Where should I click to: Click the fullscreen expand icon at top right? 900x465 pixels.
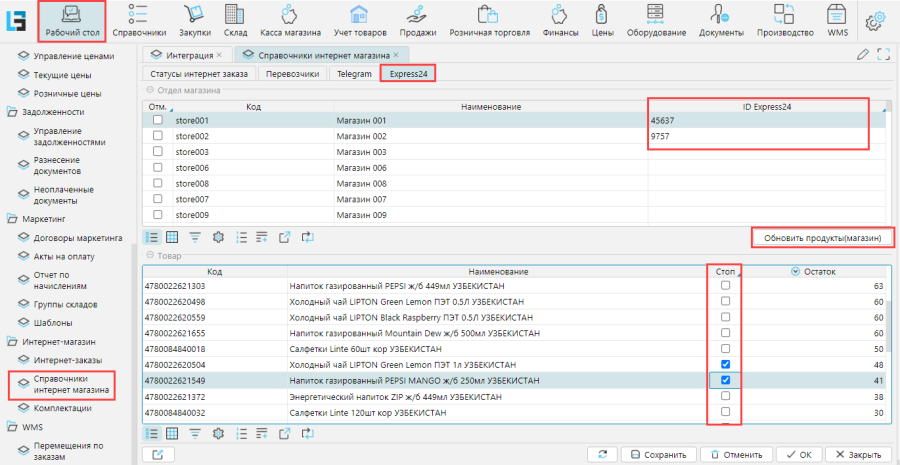pyautogui.click(x=882, y=54)
